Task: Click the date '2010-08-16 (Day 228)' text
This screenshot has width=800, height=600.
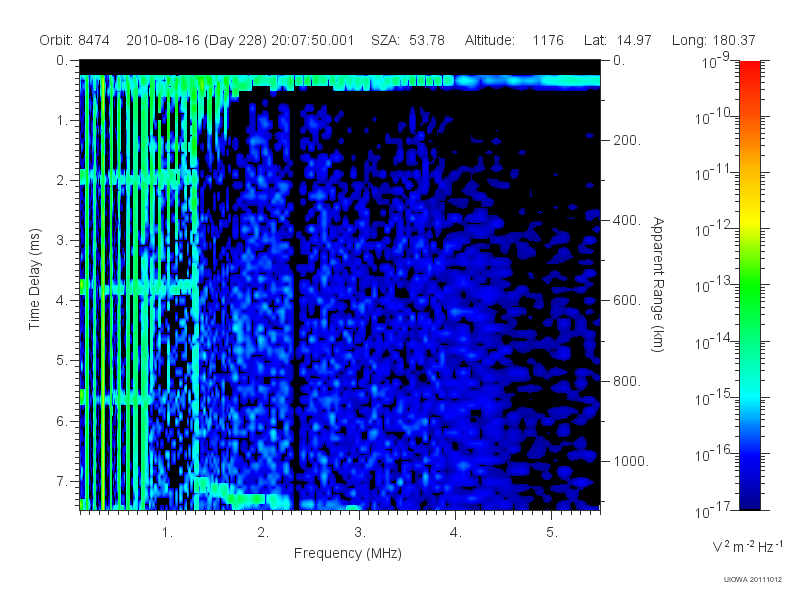Action: pos(196,40)
